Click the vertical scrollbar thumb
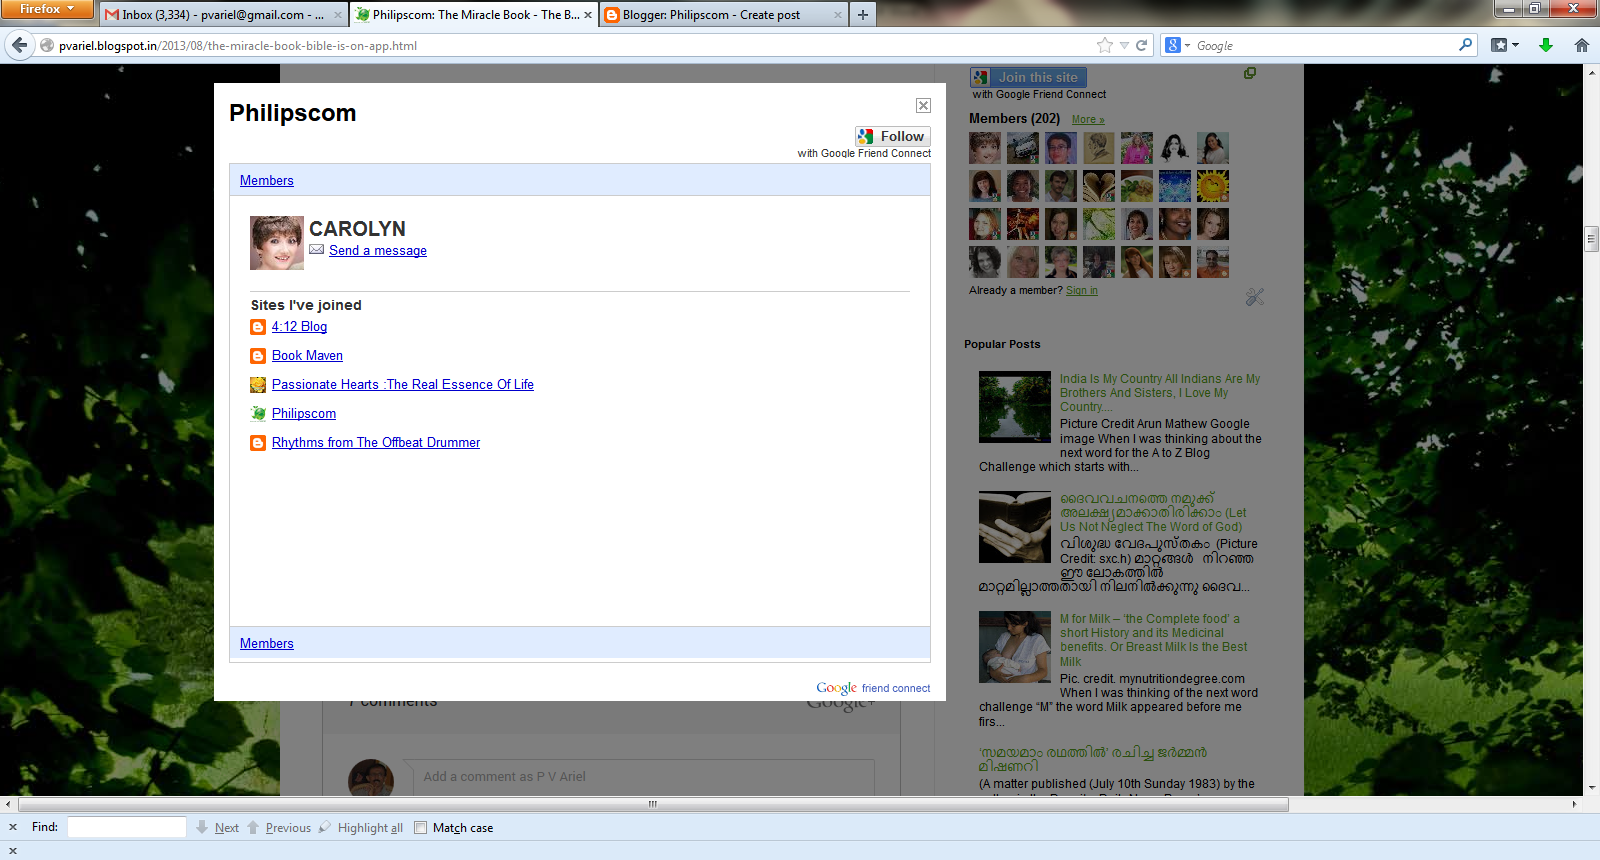 tap(1592, 238)
